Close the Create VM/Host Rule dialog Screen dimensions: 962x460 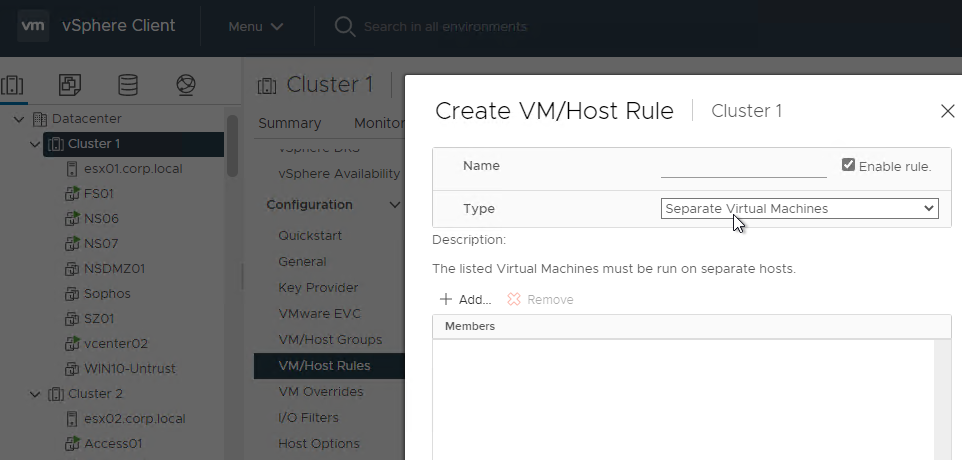coord(947,111)
